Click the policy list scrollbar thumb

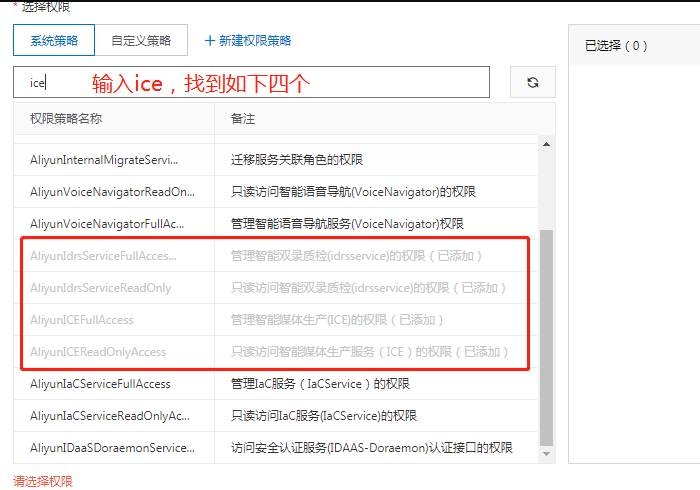[546, 338]
